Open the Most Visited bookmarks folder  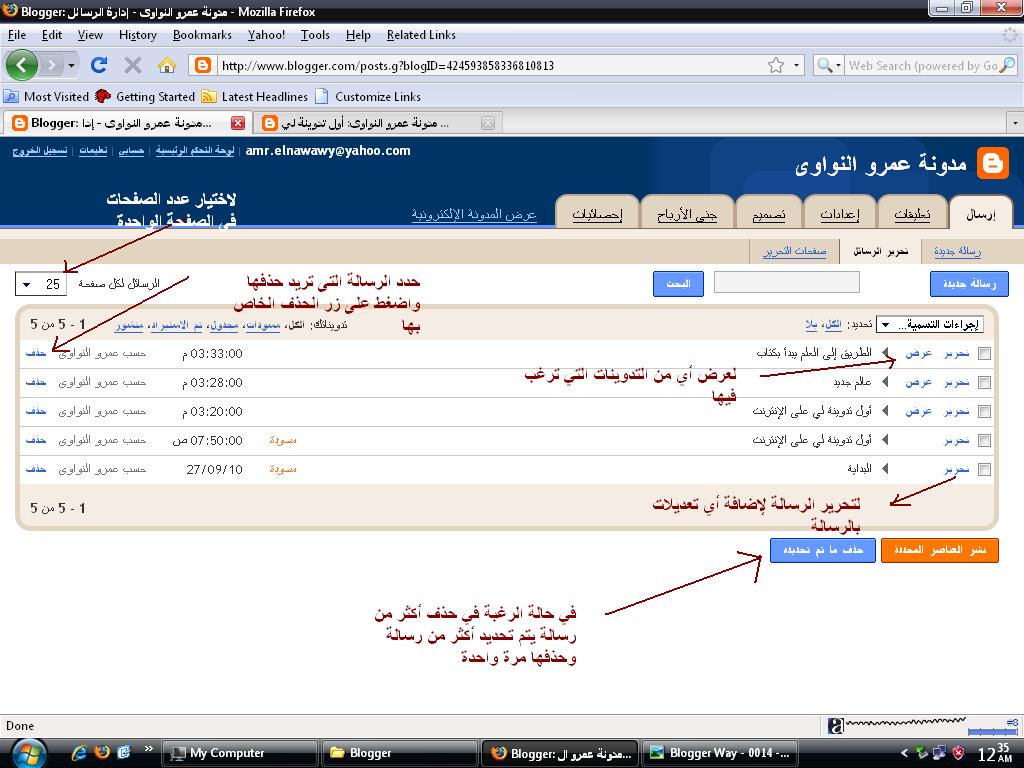(46, 97)
